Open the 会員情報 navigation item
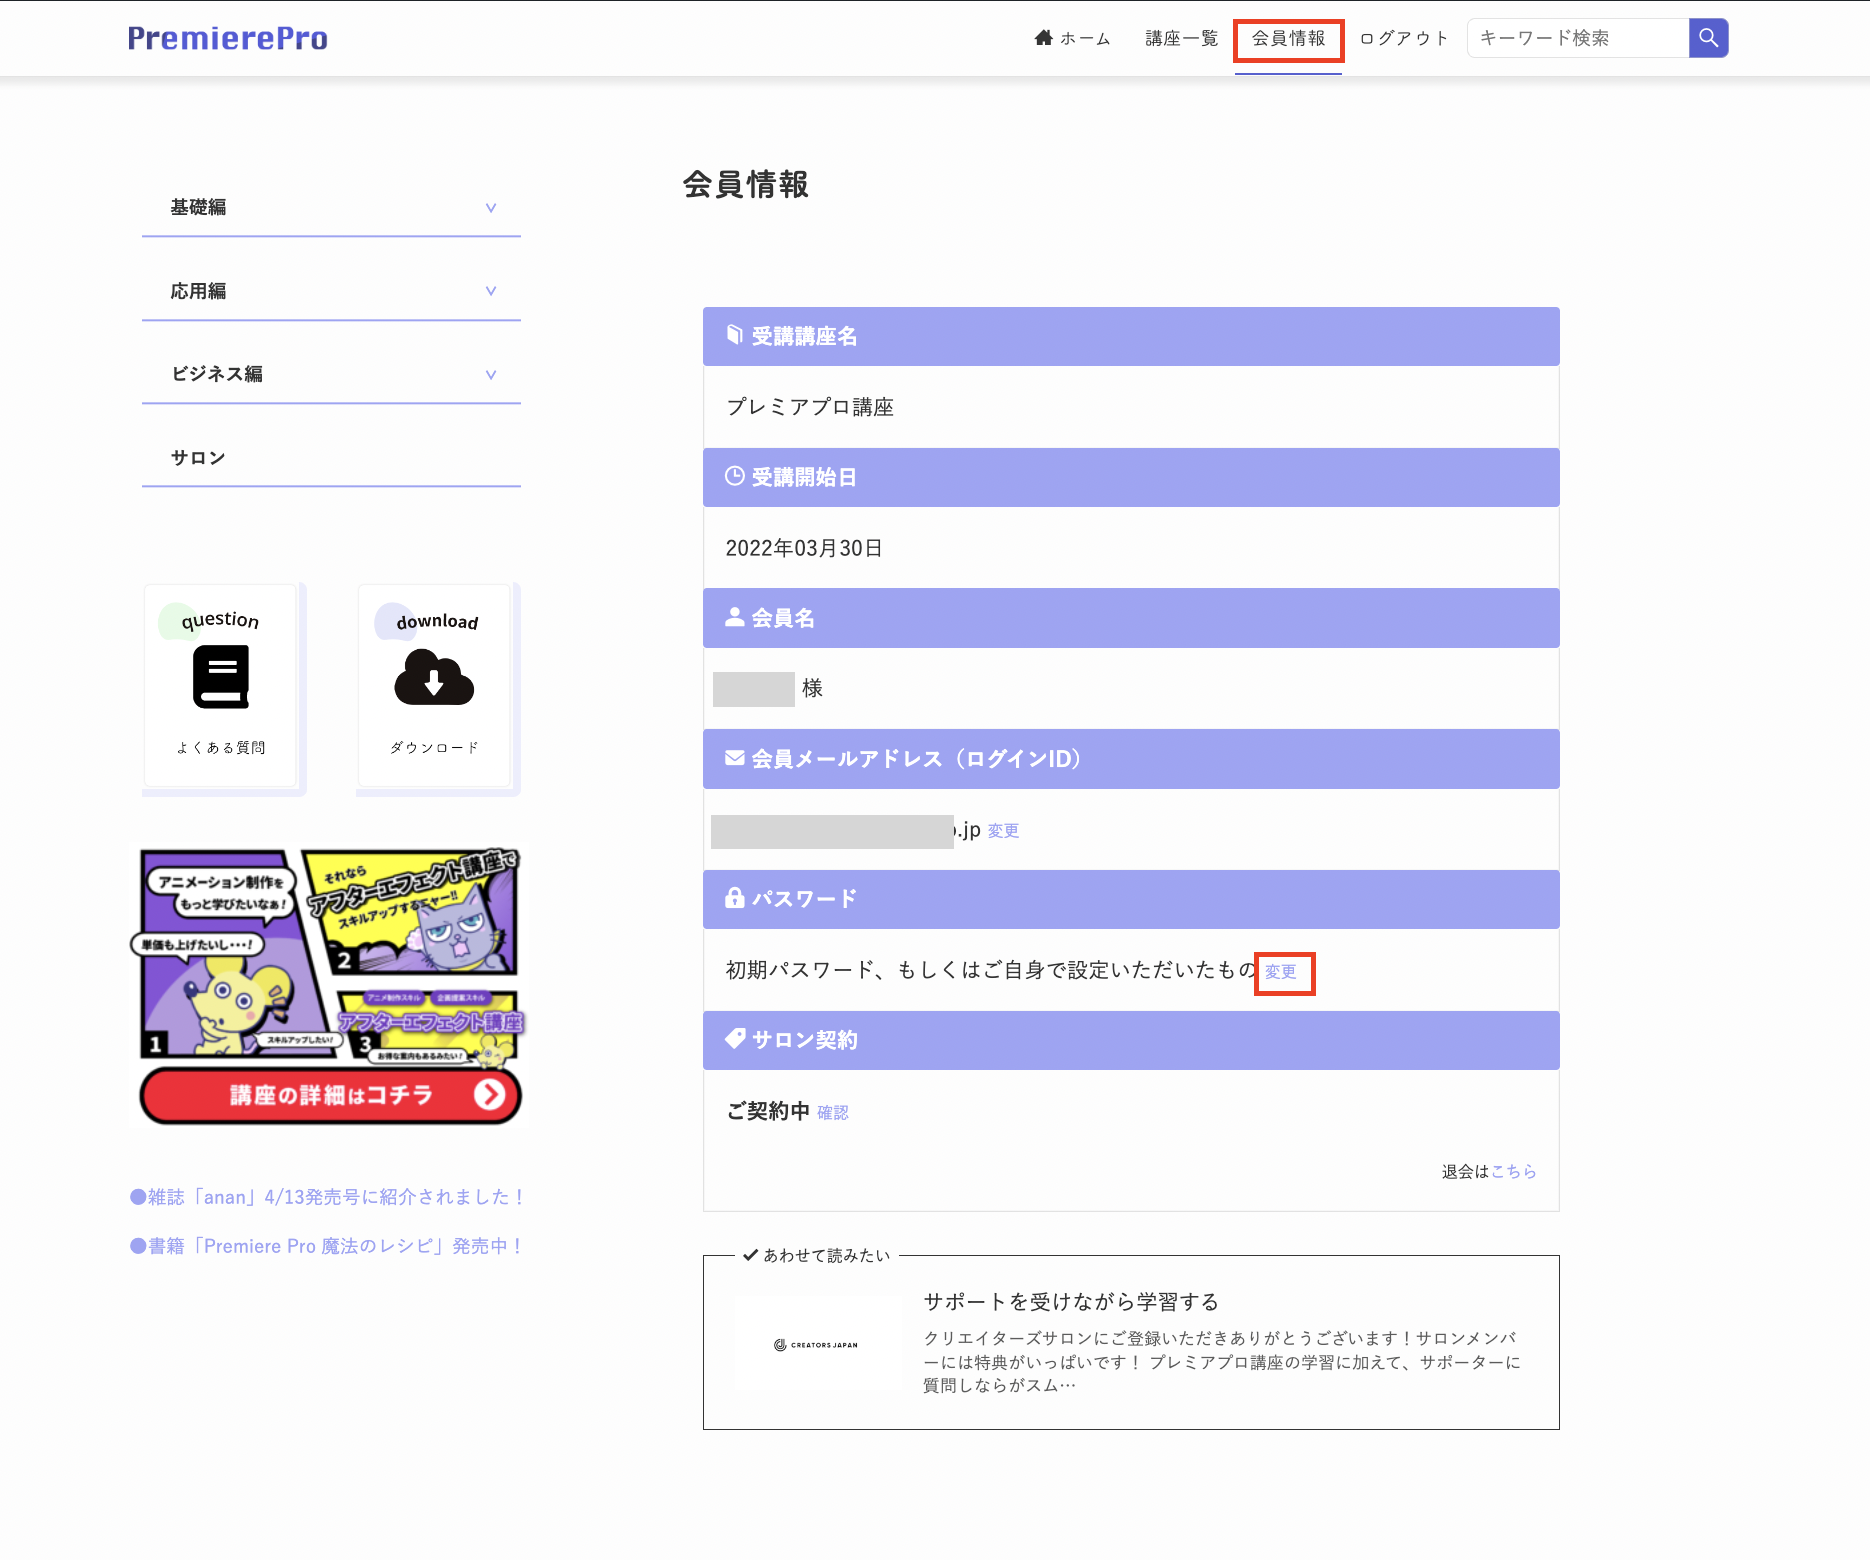This screenshot has width=1870, height=1560. click(x=1289, y=40)
